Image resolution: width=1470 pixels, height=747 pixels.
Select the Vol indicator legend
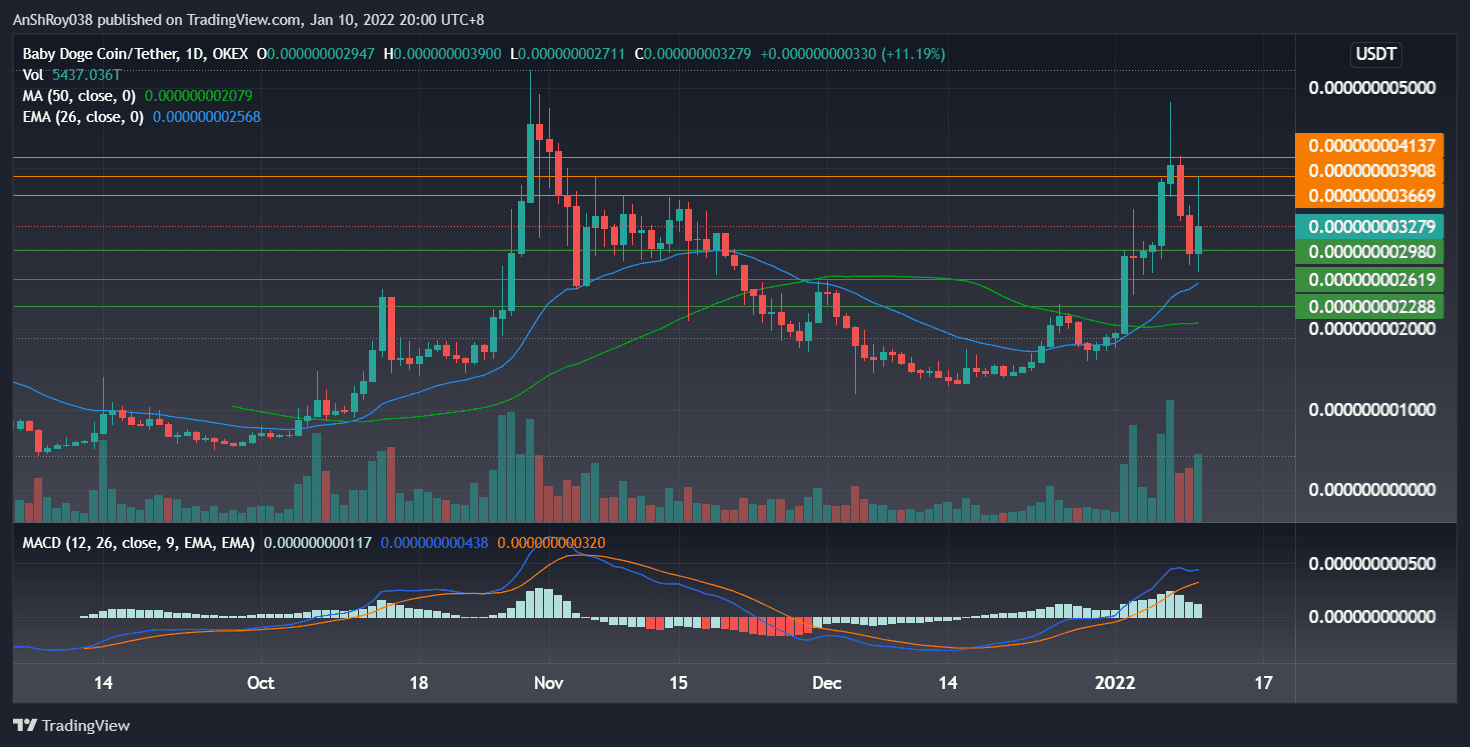[x=32, y=74]
